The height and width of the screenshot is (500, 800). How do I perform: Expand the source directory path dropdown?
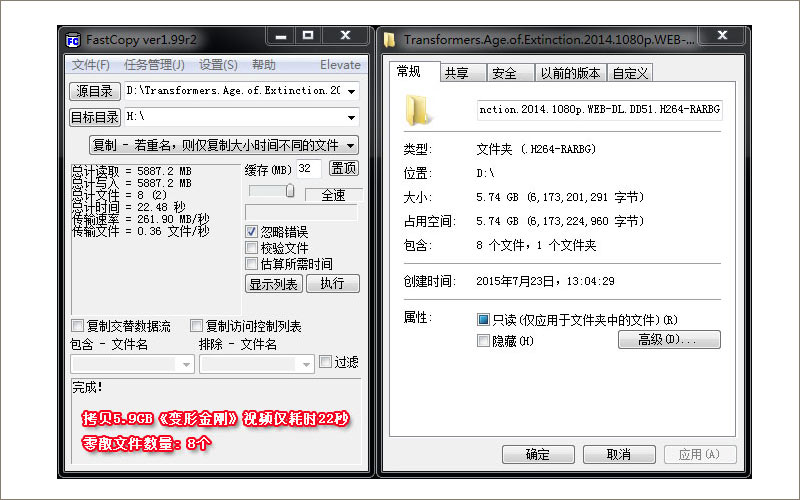351,91
